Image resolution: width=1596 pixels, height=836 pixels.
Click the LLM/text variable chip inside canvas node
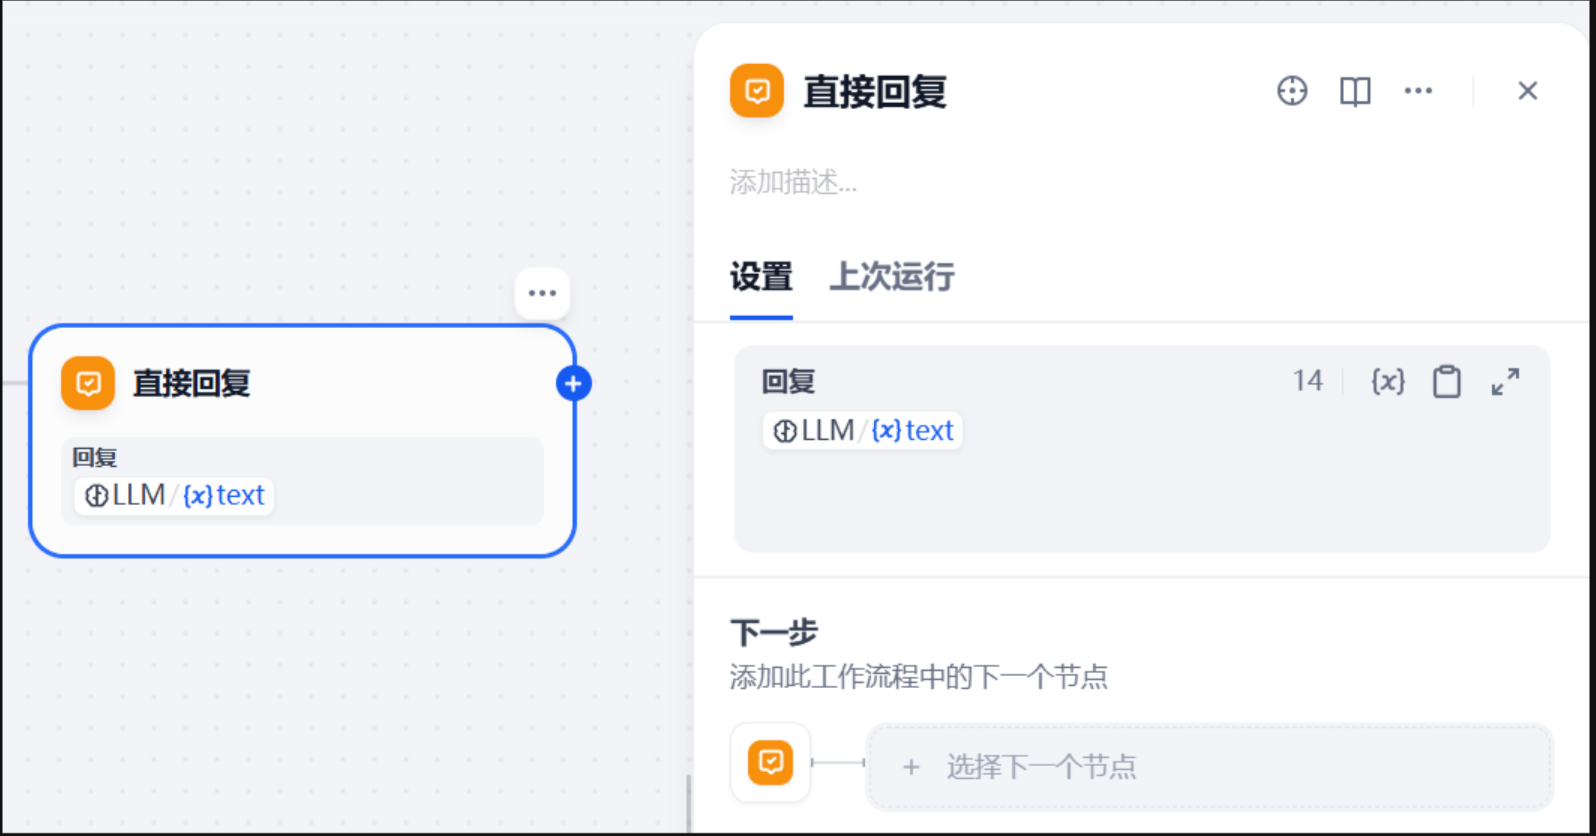(x=174, y=495)
